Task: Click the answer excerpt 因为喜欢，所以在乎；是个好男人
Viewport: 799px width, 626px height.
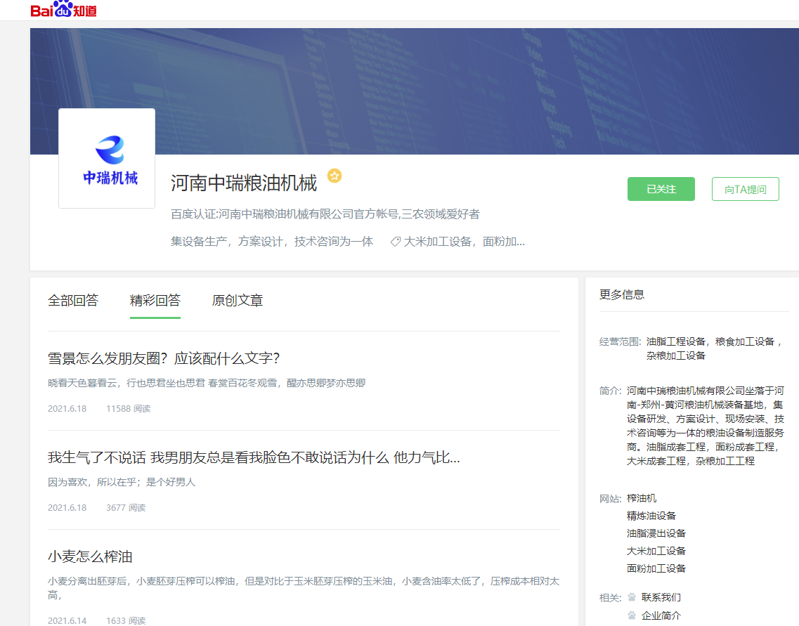Action: tap(121, 482)
